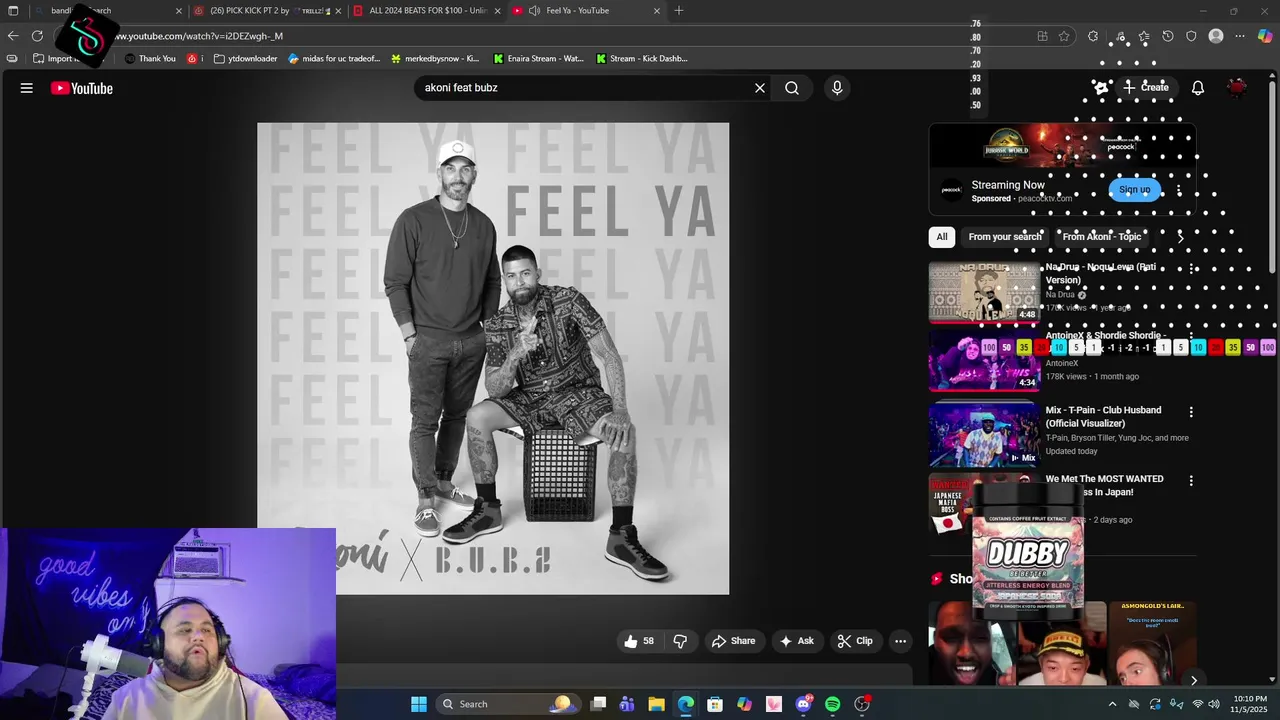
Task: Open options for the sponsored Peacock ad
Action: click(x=1179, y=190)
